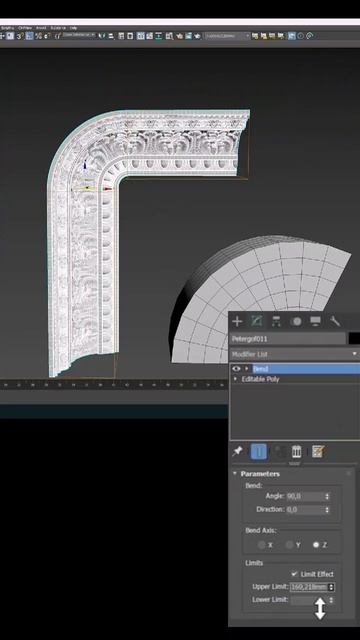Select the X bend axis
Viewport: 360px width, 640px height.
click(262, 545)
